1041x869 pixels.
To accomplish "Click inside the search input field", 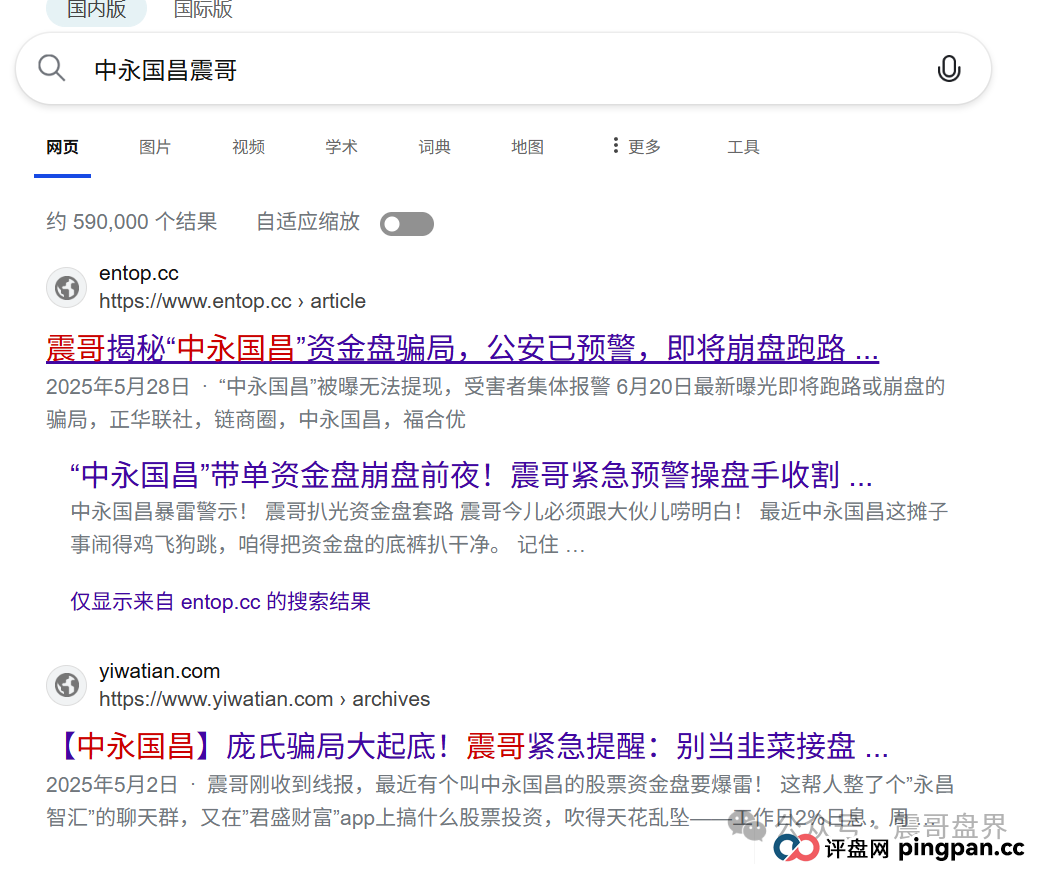I will click(x=400, y=68).
